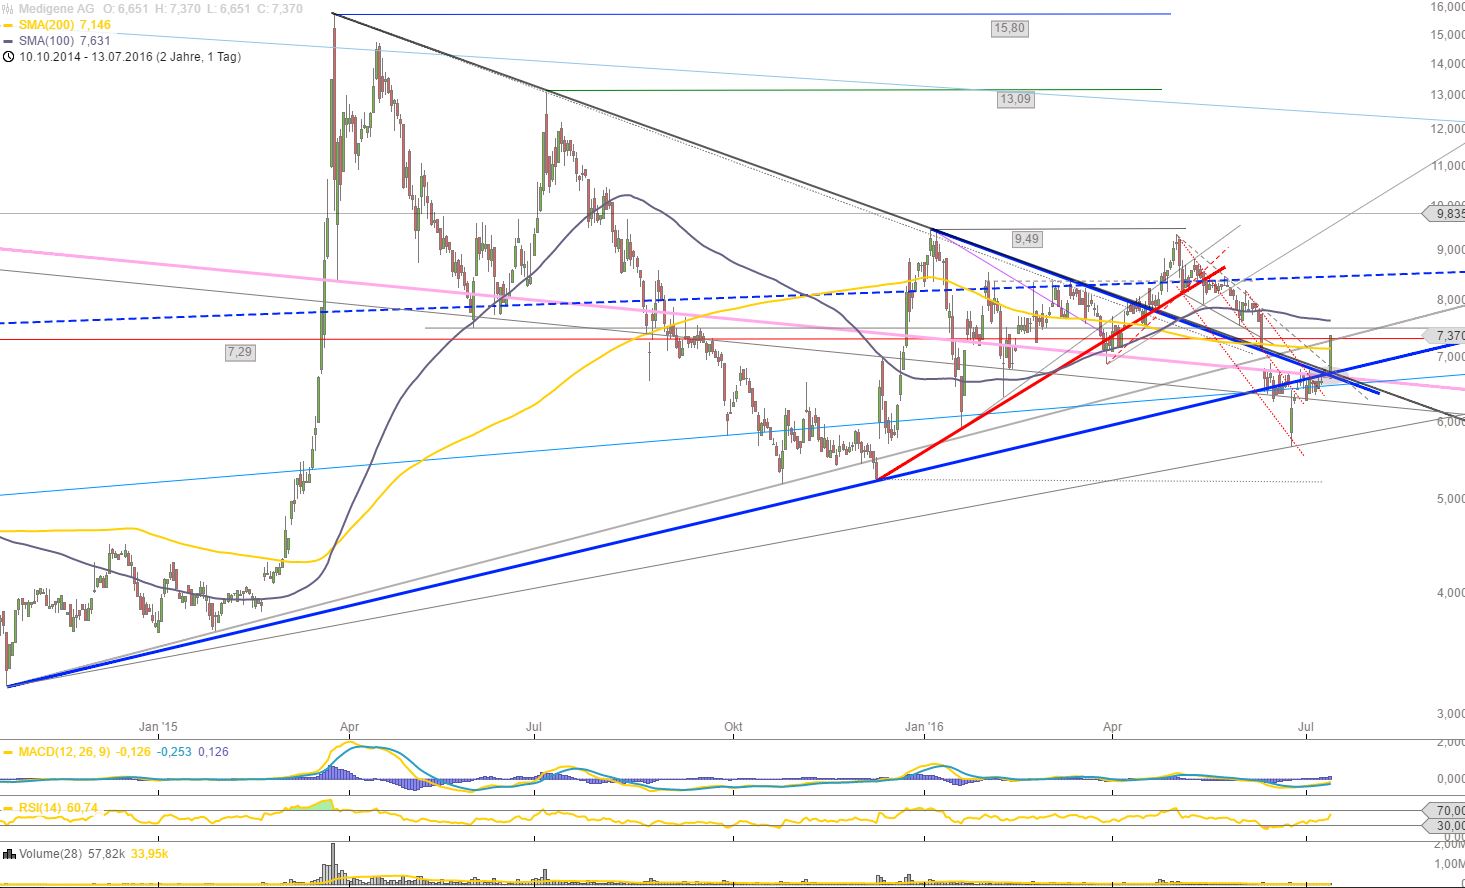
Task: Toggle visibility of the SMA(200) indicator
Action: [45, 23]
